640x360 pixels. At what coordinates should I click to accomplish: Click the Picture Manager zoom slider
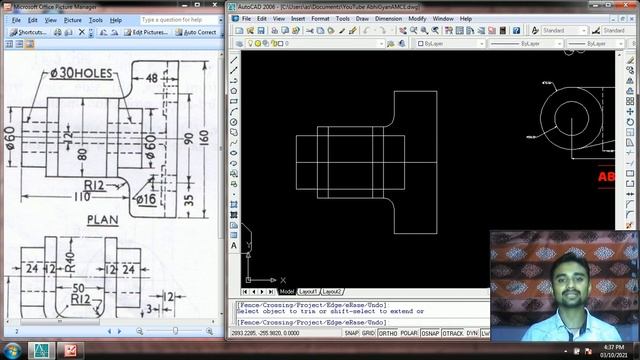[x=175, y=331]
